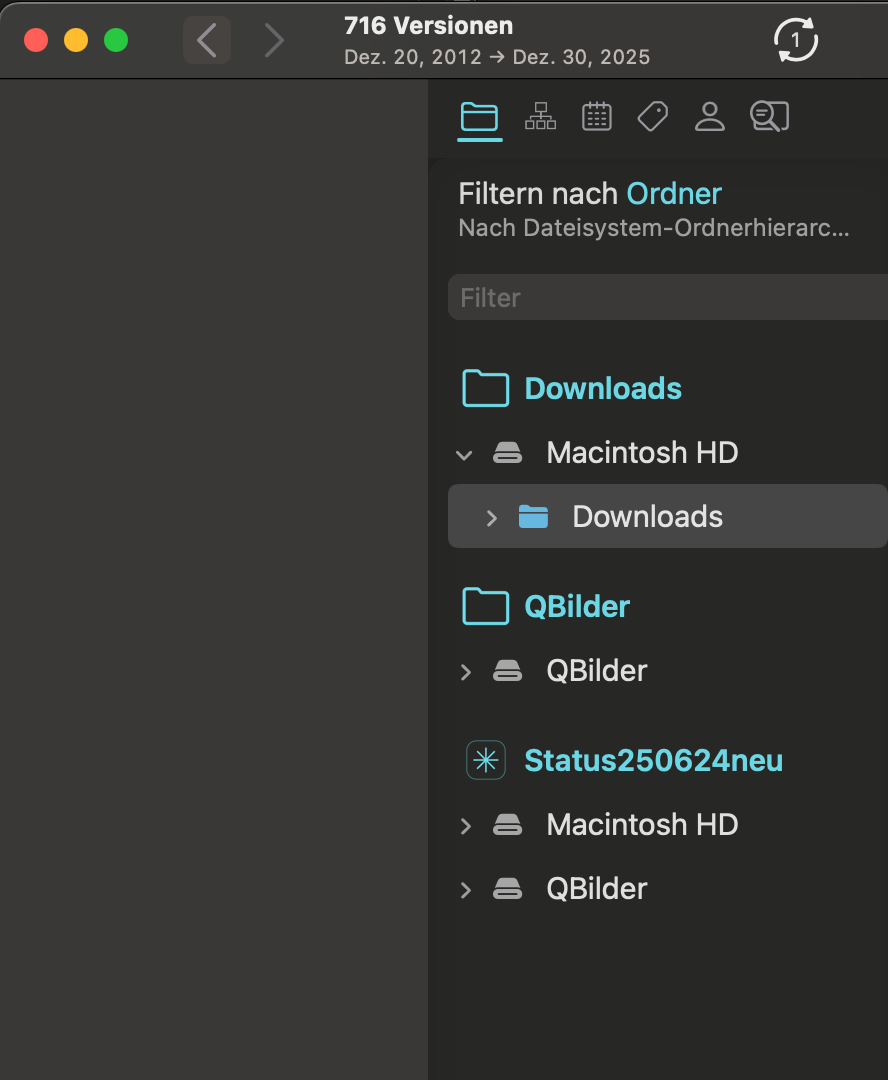This screenshot has height=1080, width=888.
Task: Click the sync icon with badge 1
Action: [796, 41]
